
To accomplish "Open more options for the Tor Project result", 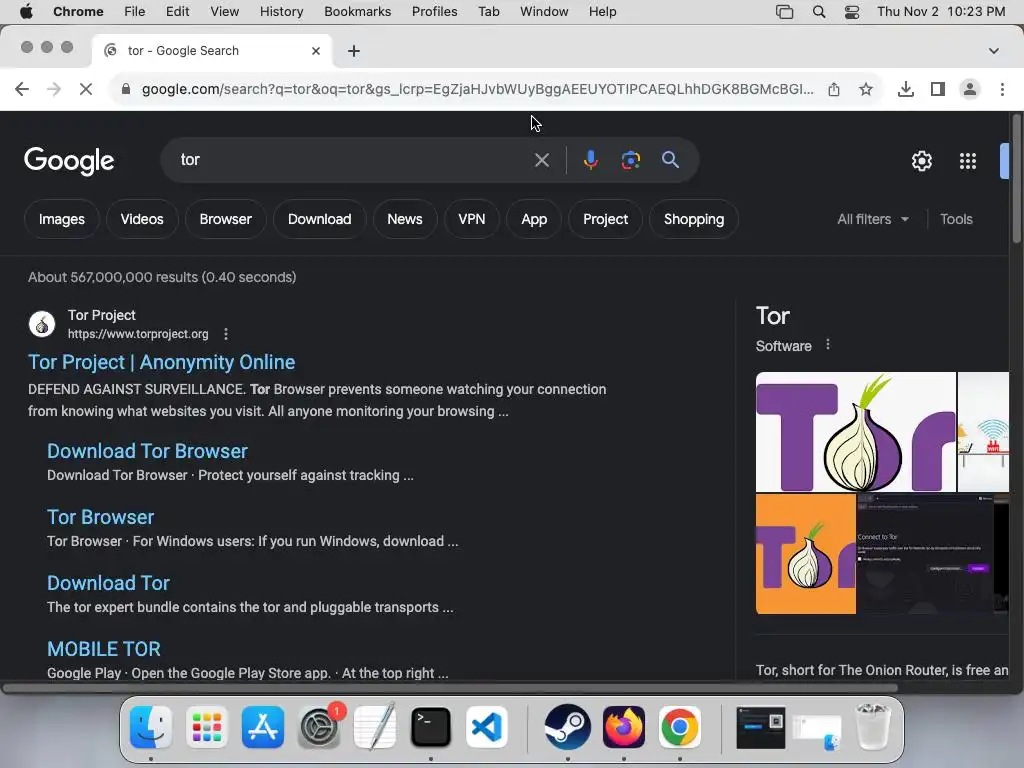I will pyautogui.click(x=226, y=334).
